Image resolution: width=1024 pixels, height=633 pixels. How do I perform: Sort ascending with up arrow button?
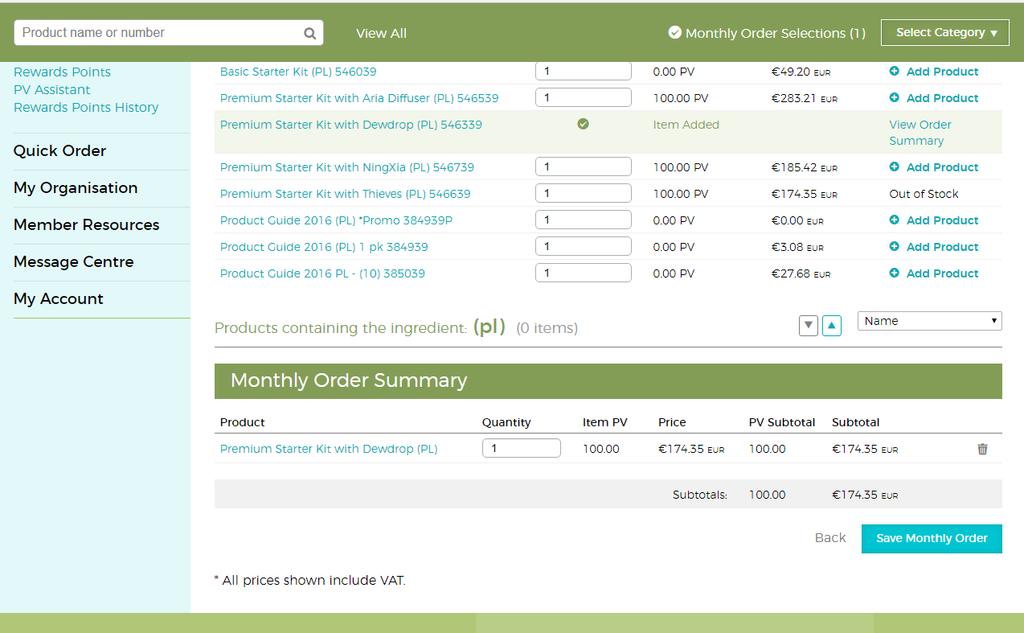tap(831, 325)
